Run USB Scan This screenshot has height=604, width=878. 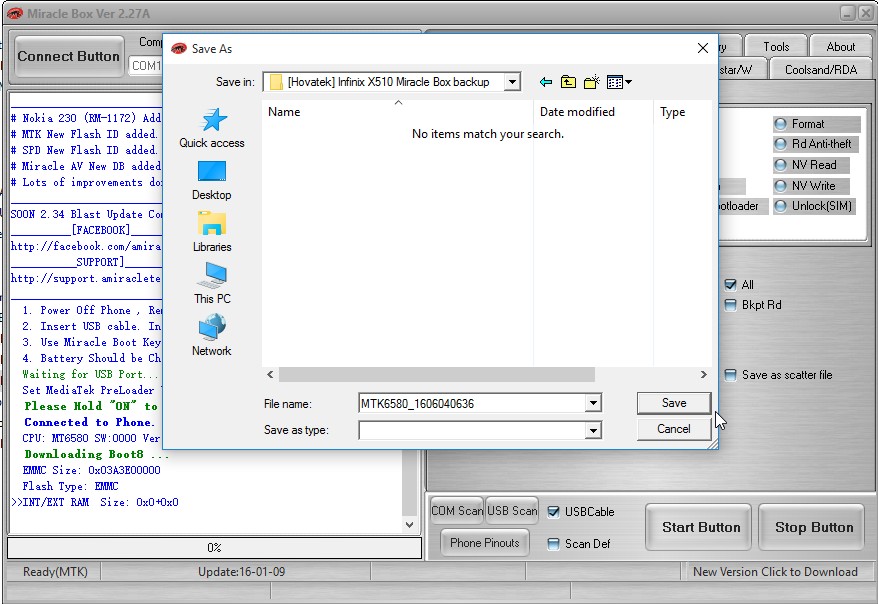512,511
